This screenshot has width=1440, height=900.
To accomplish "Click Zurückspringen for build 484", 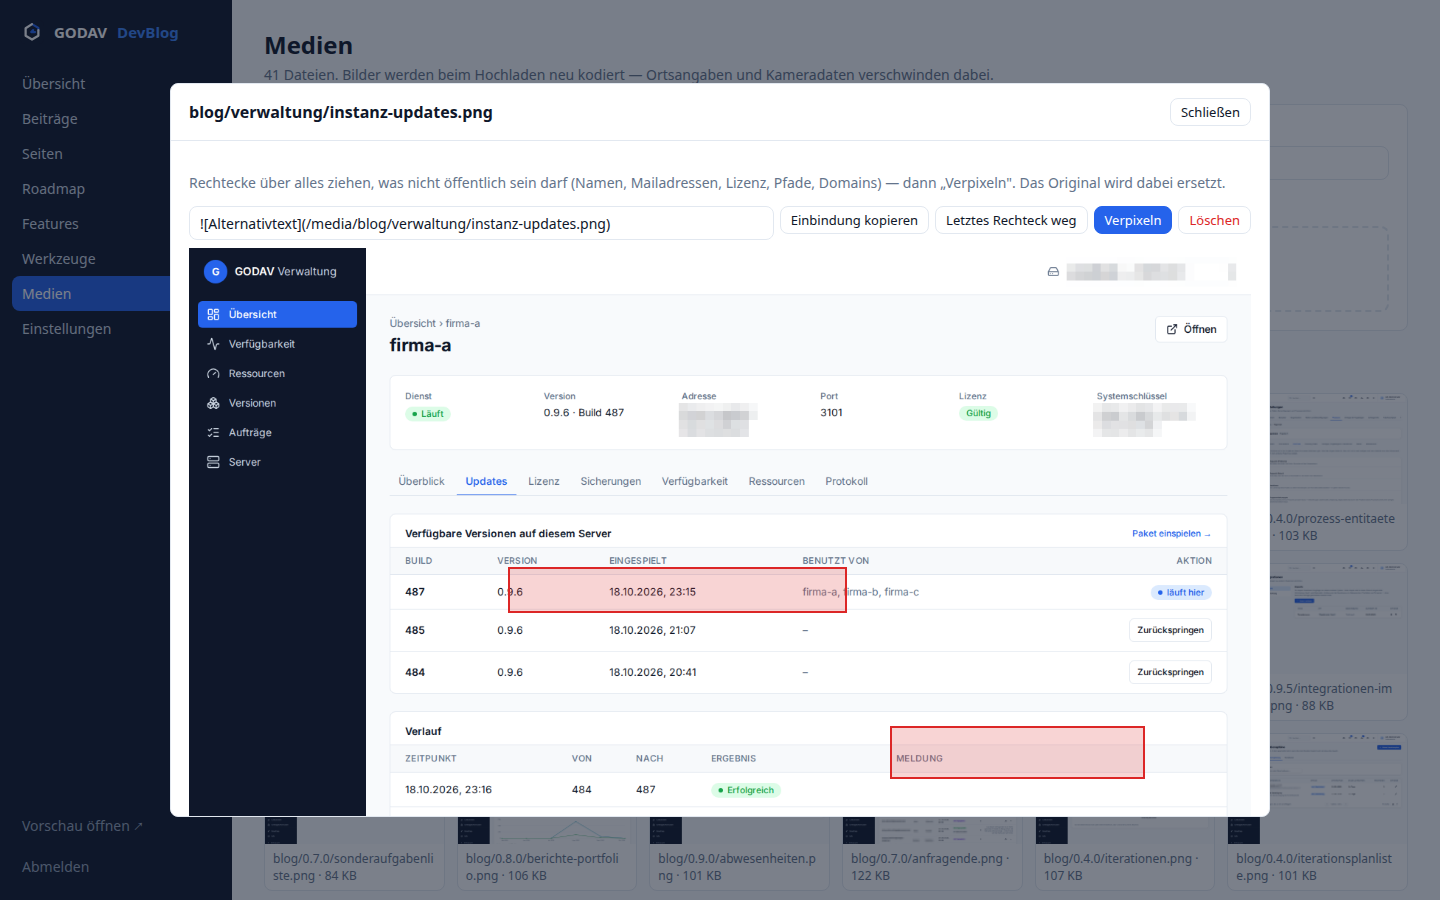I will 1170,672.
